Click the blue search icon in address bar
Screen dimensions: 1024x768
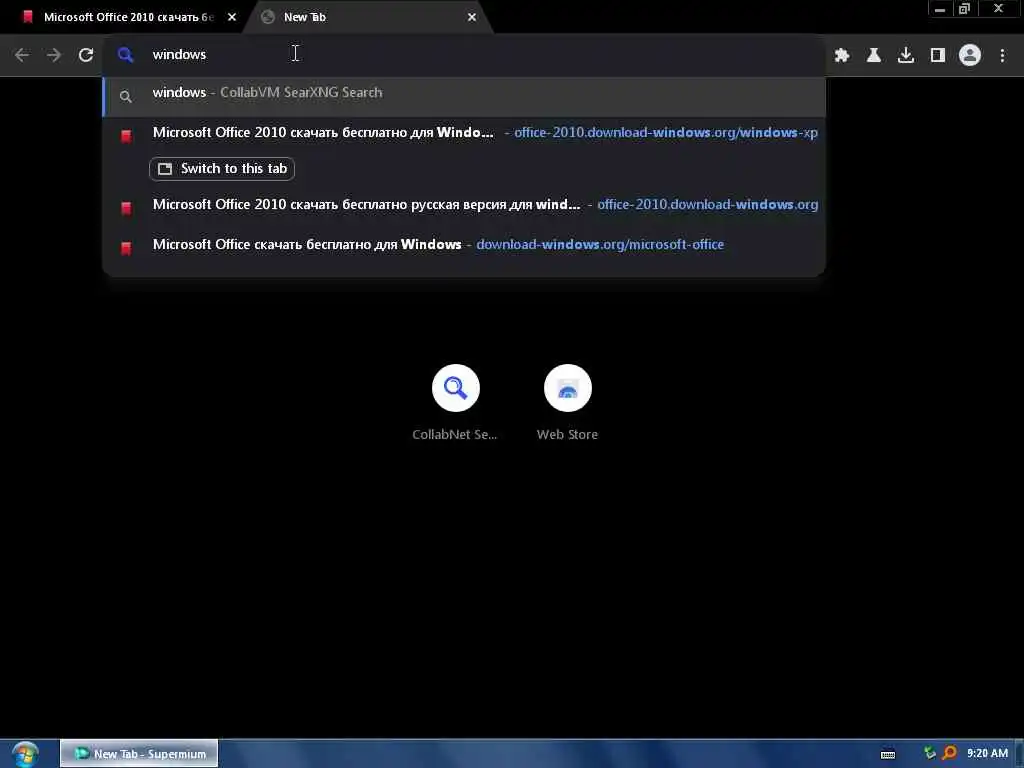[x=125, y=55]
